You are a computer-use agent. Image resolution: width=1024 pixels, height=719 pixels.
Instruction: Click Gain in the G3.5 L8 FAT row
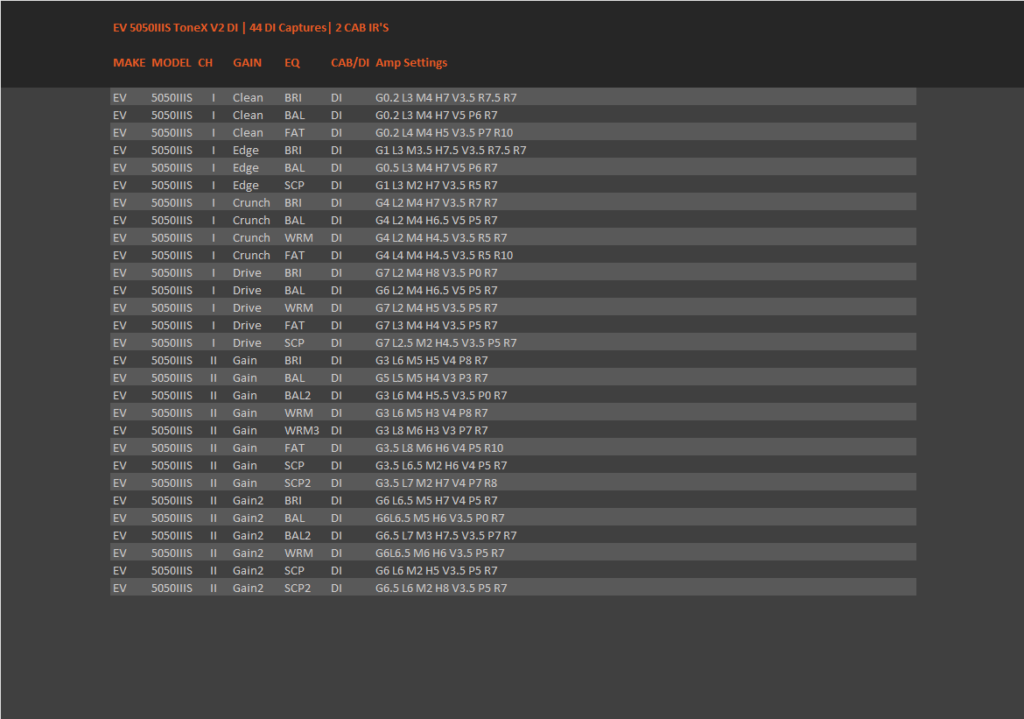click(x=245, y=448)
